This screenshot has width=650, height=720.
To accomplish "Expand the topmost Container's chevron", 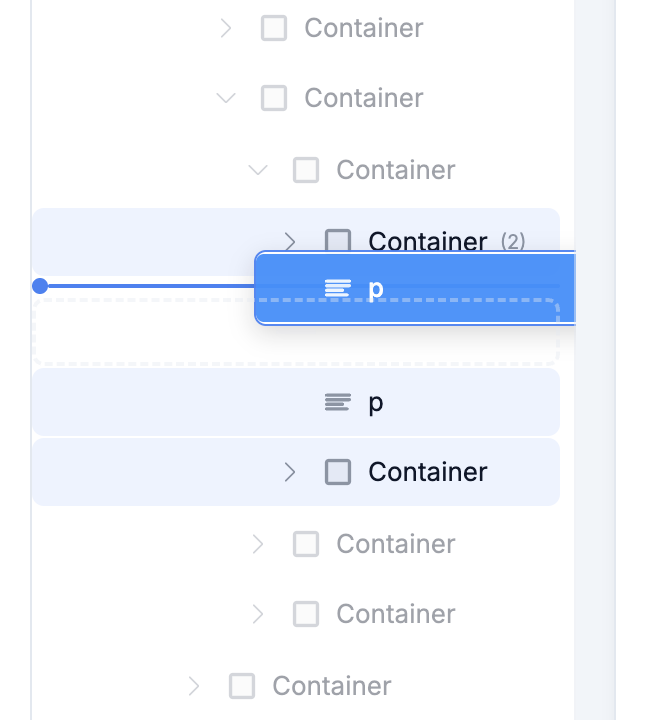I will 226,28.
